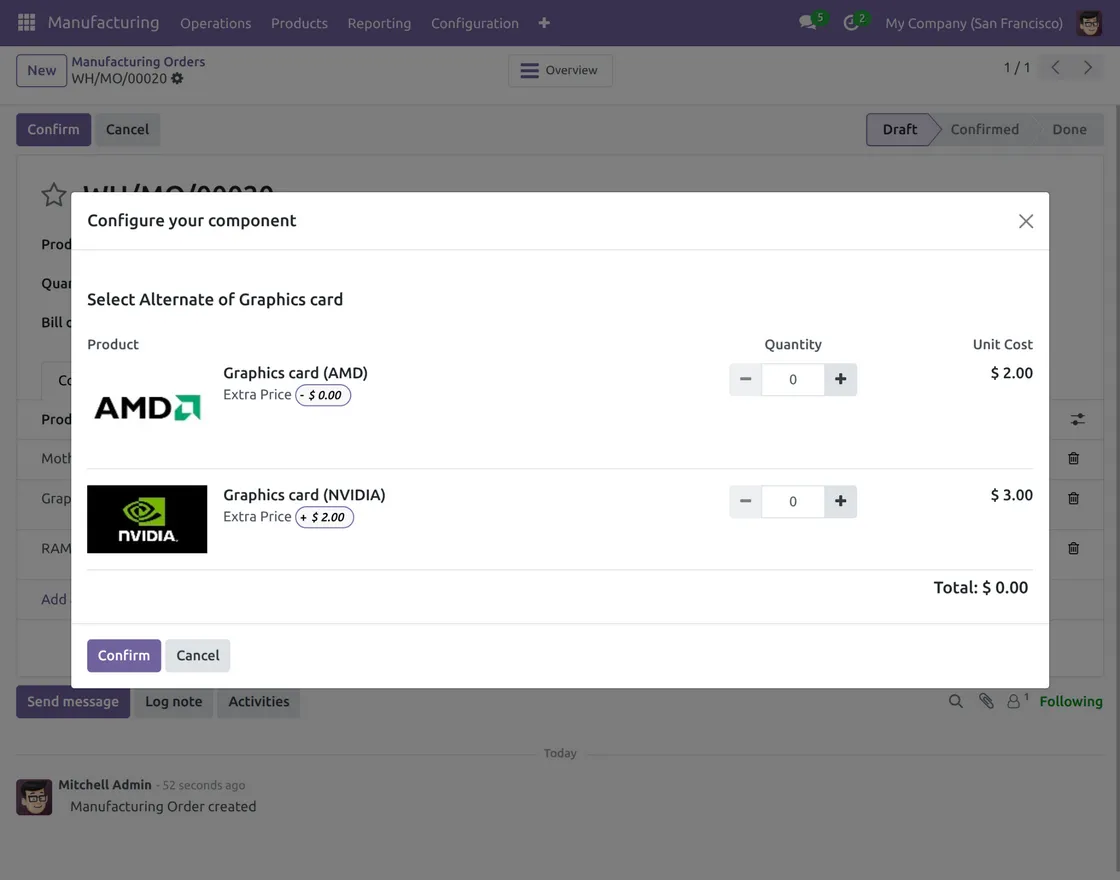
Task: Open the apps grid menu icon
Action: (26, 23)
